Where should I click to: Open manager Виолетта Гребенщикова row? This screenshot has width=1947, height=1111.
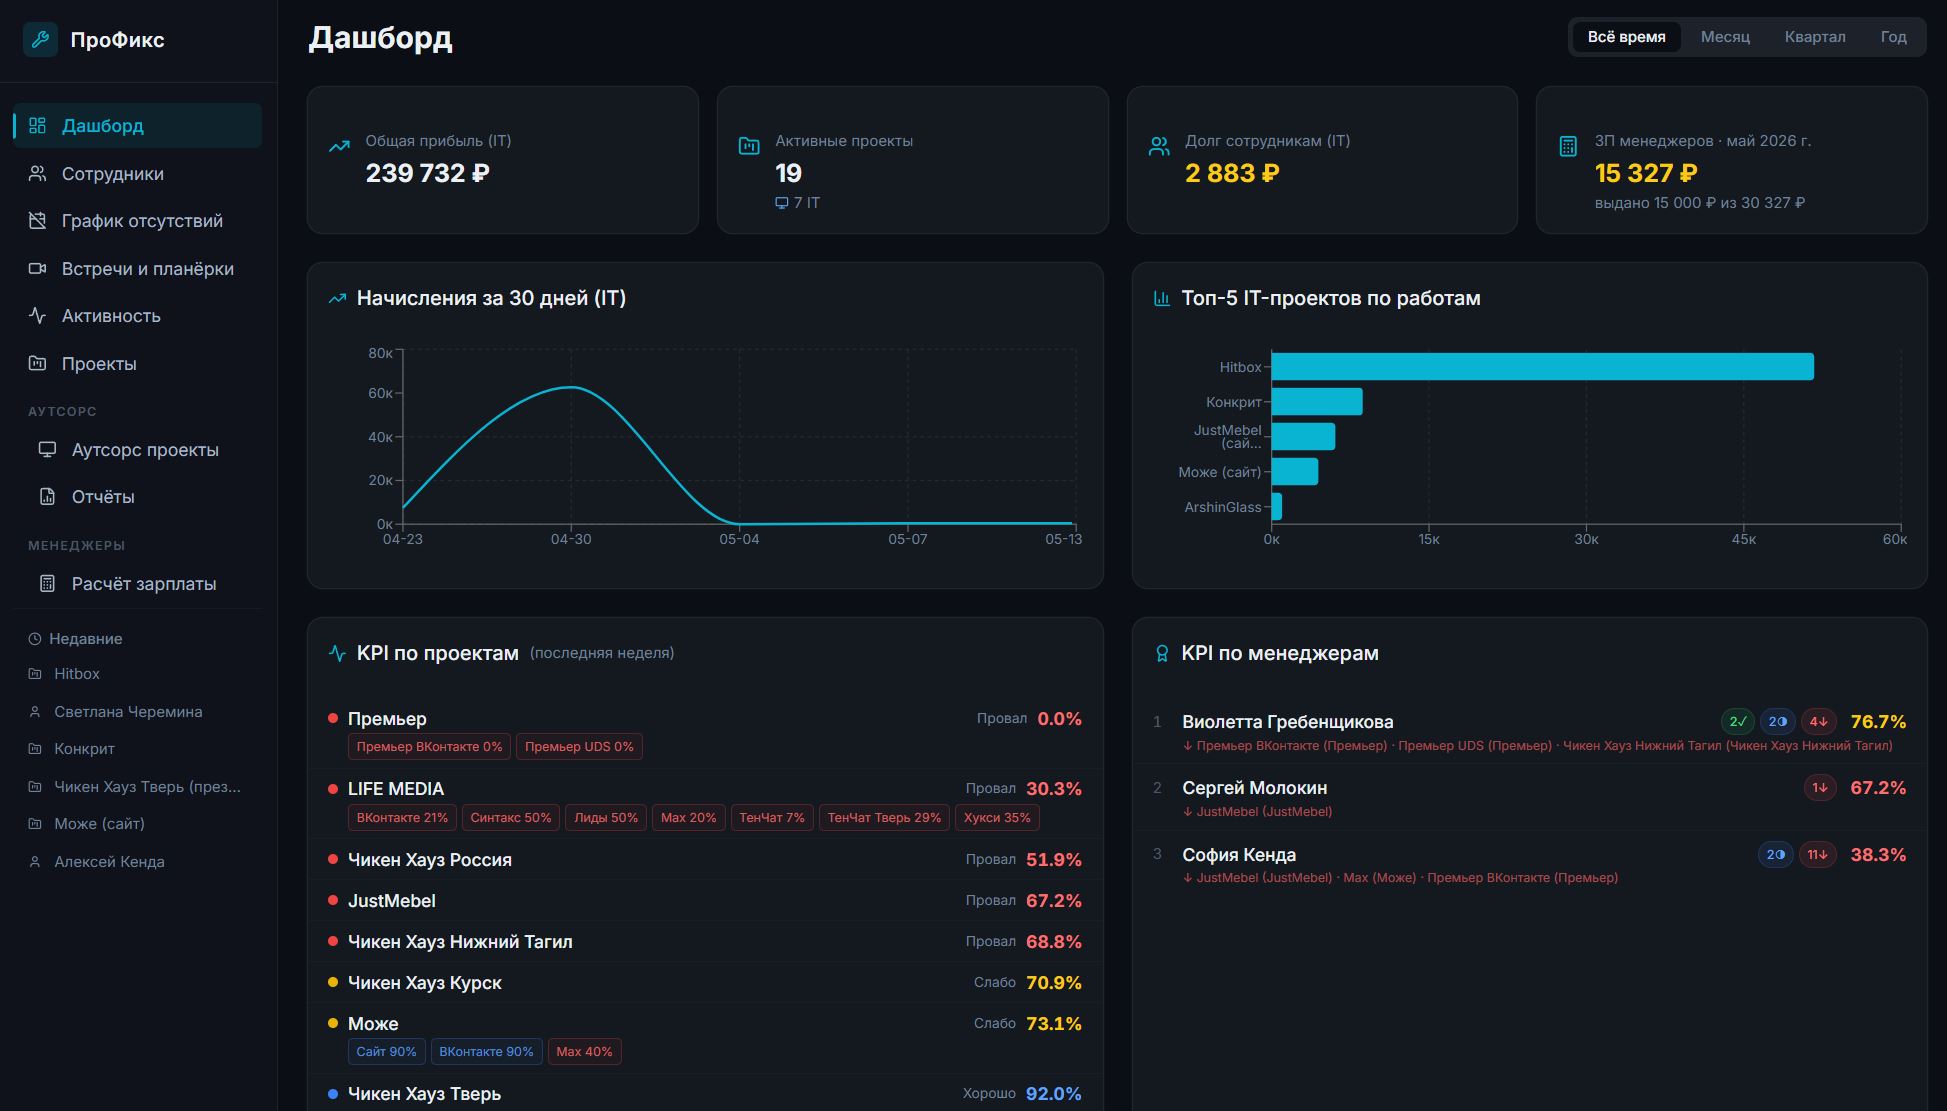pyautogui.click(x=1530, y=732)
